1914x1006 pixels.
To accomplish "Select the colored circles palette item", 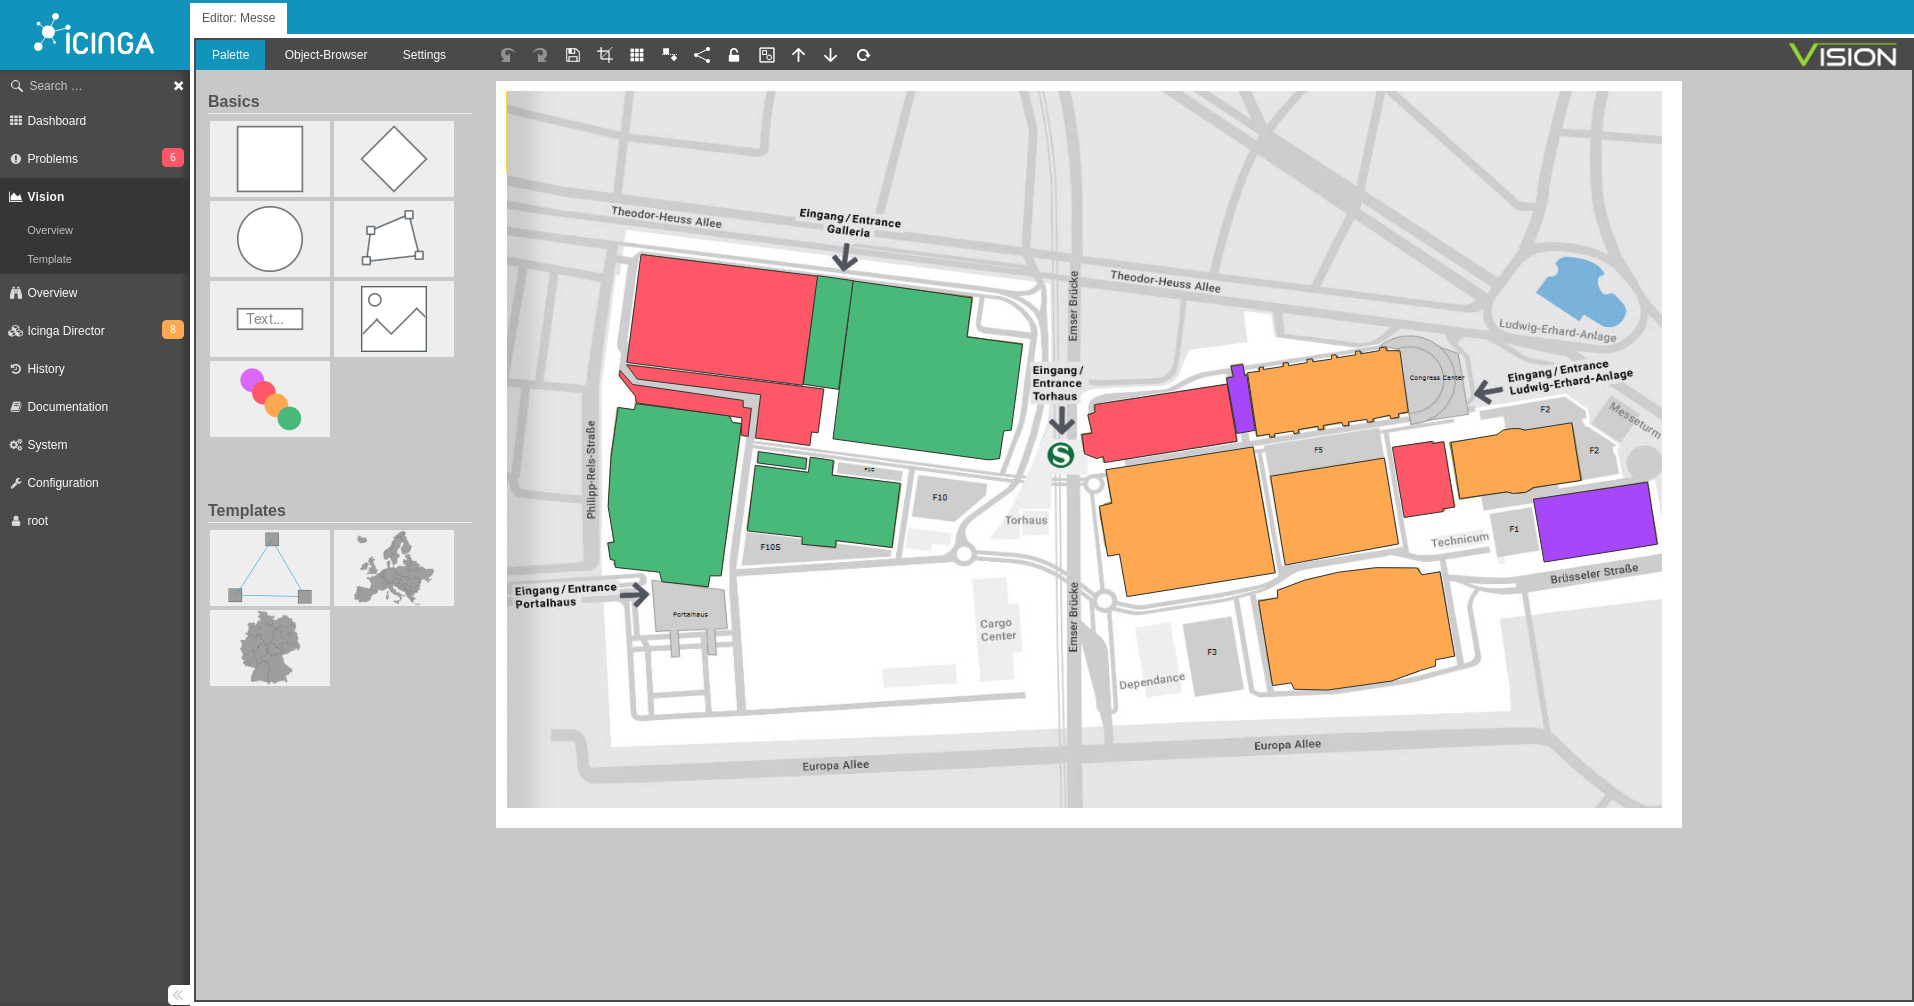I will click(x=270, y=399).
